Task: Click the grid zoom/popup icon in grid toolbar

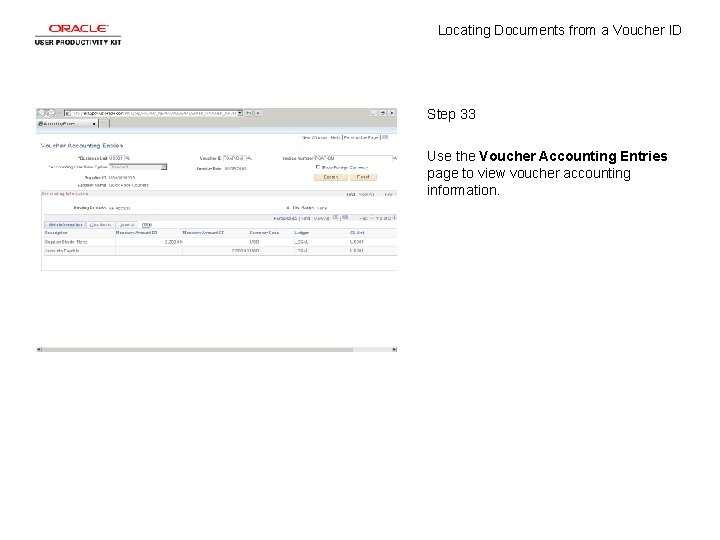Action: (336, 218)
